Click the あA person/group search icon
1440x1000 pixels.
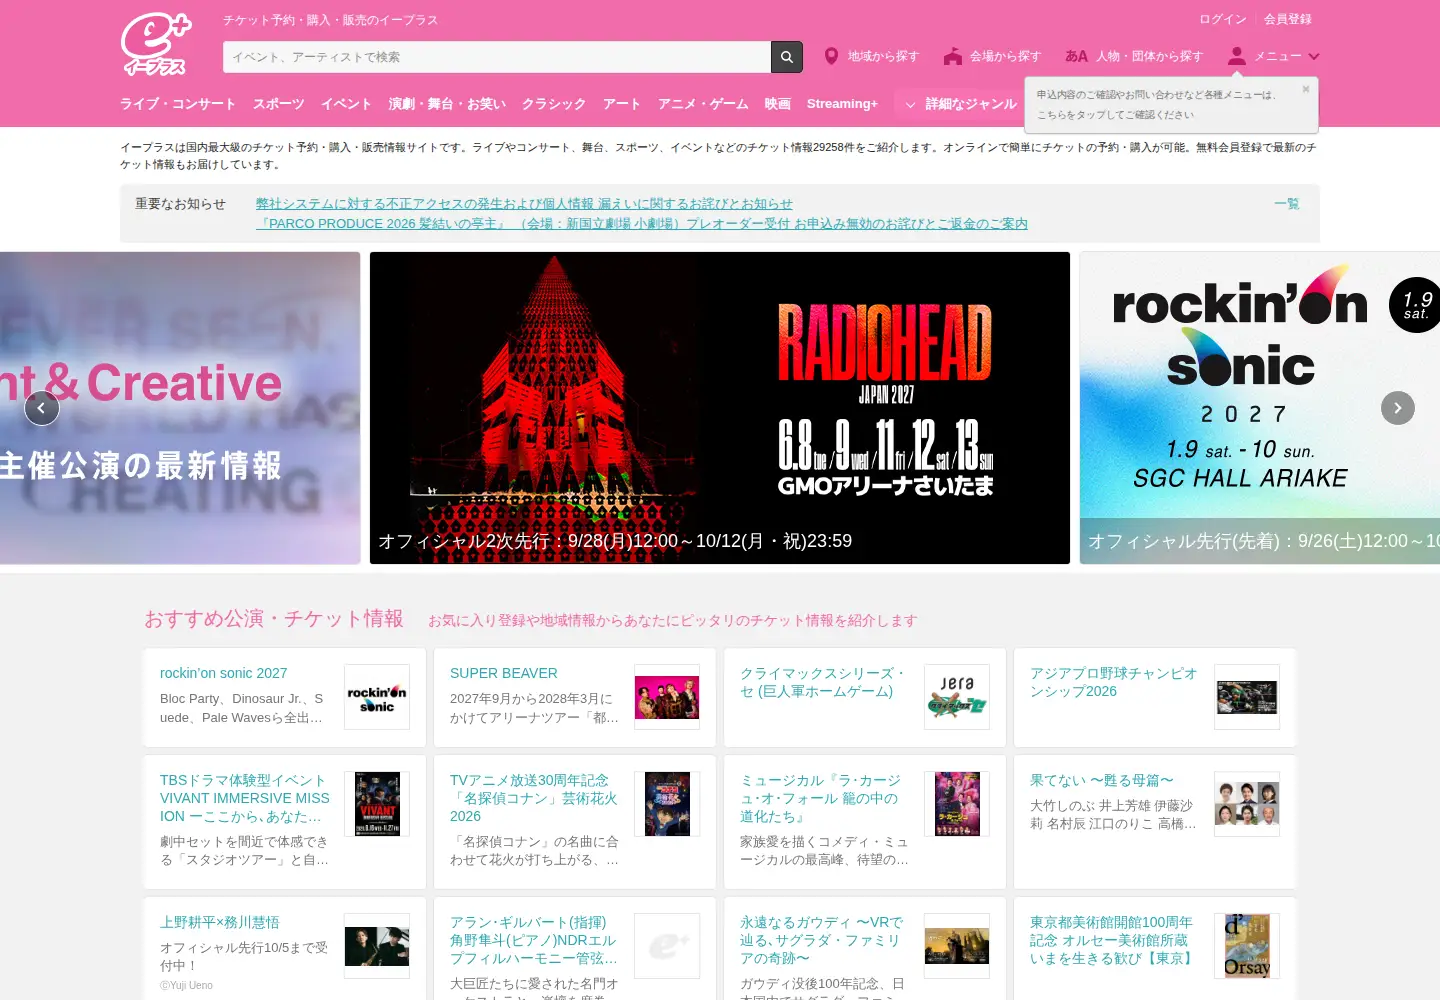pos(1076,56)
